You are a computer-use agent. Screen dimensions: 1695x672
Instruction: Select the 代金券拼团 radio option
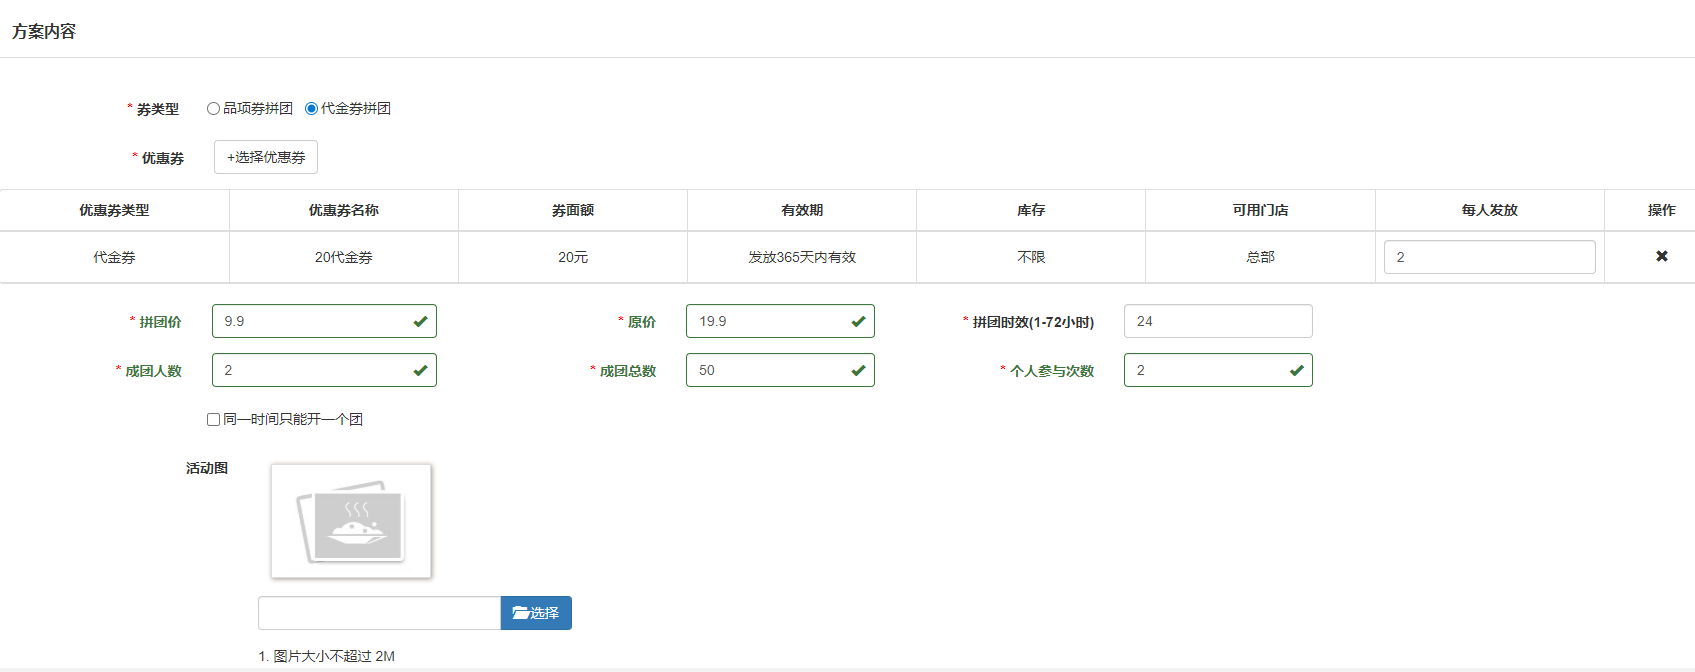coord(311,109)
